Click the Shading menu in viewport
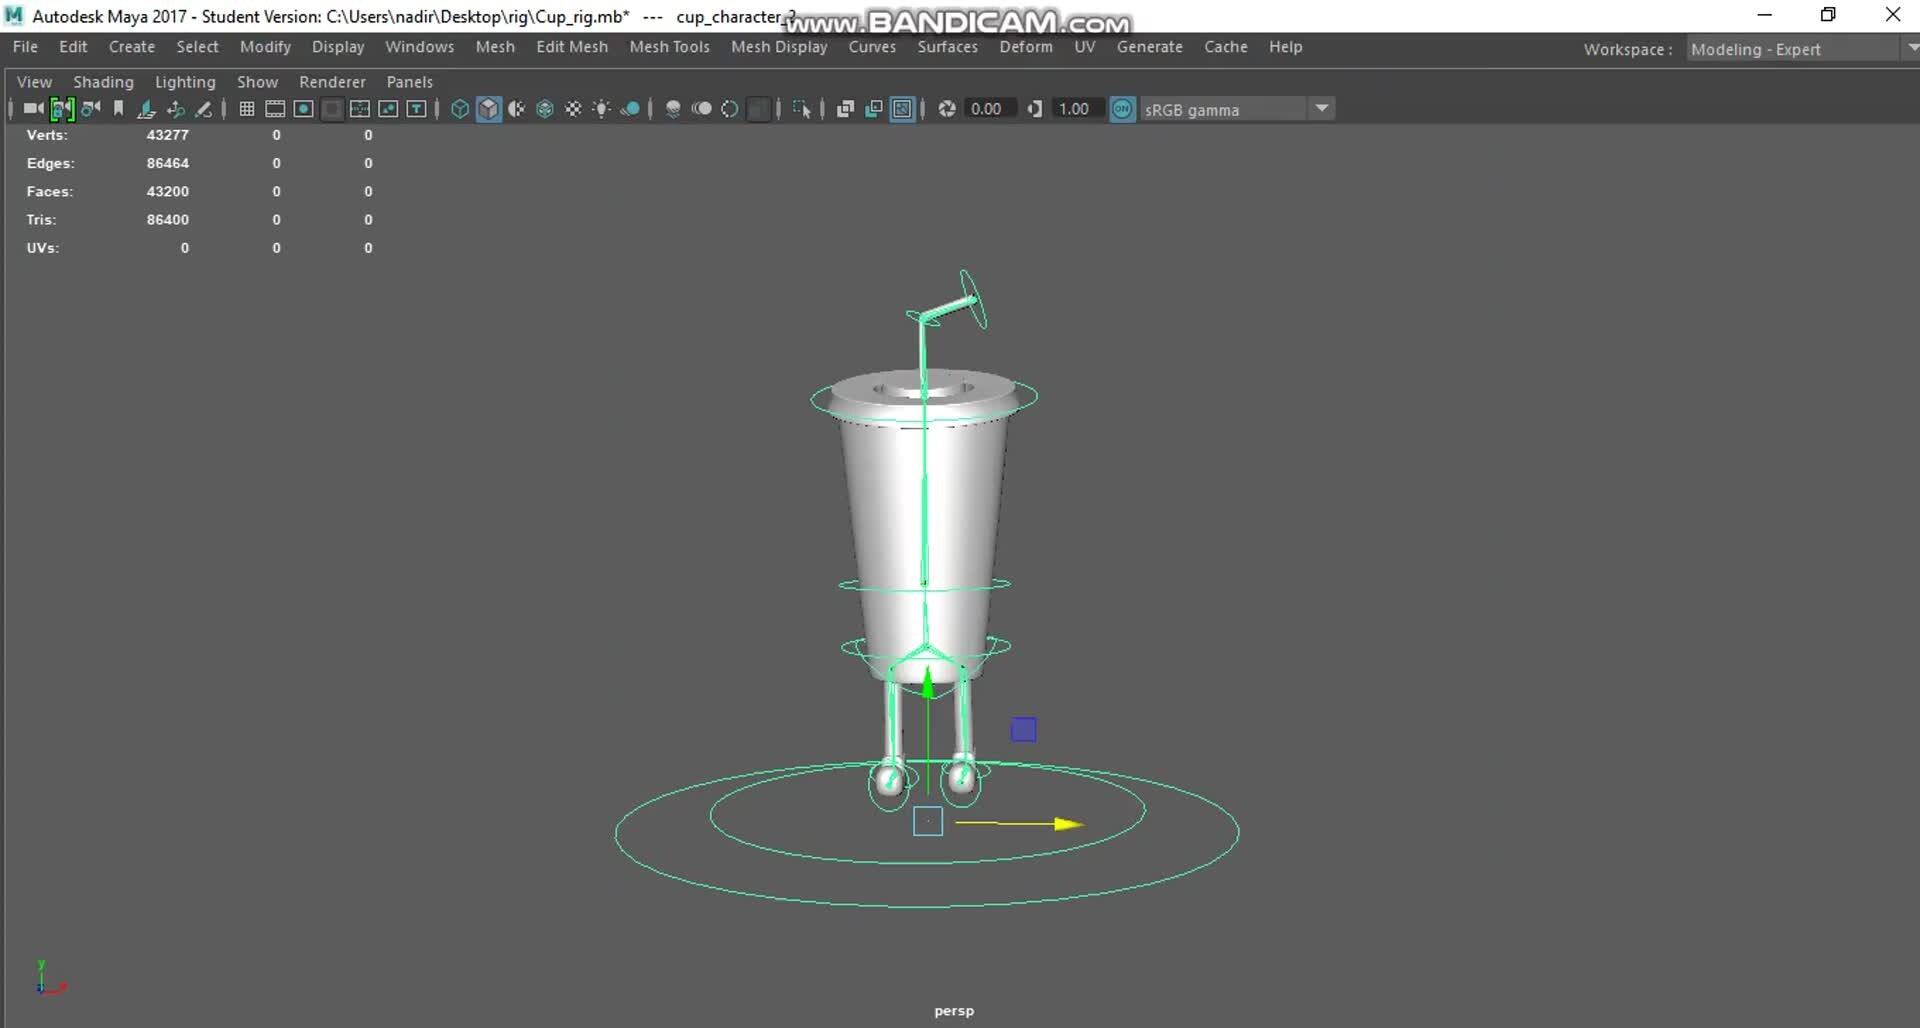This screenshot has height=1028, width=1920. tap(103, 82)
